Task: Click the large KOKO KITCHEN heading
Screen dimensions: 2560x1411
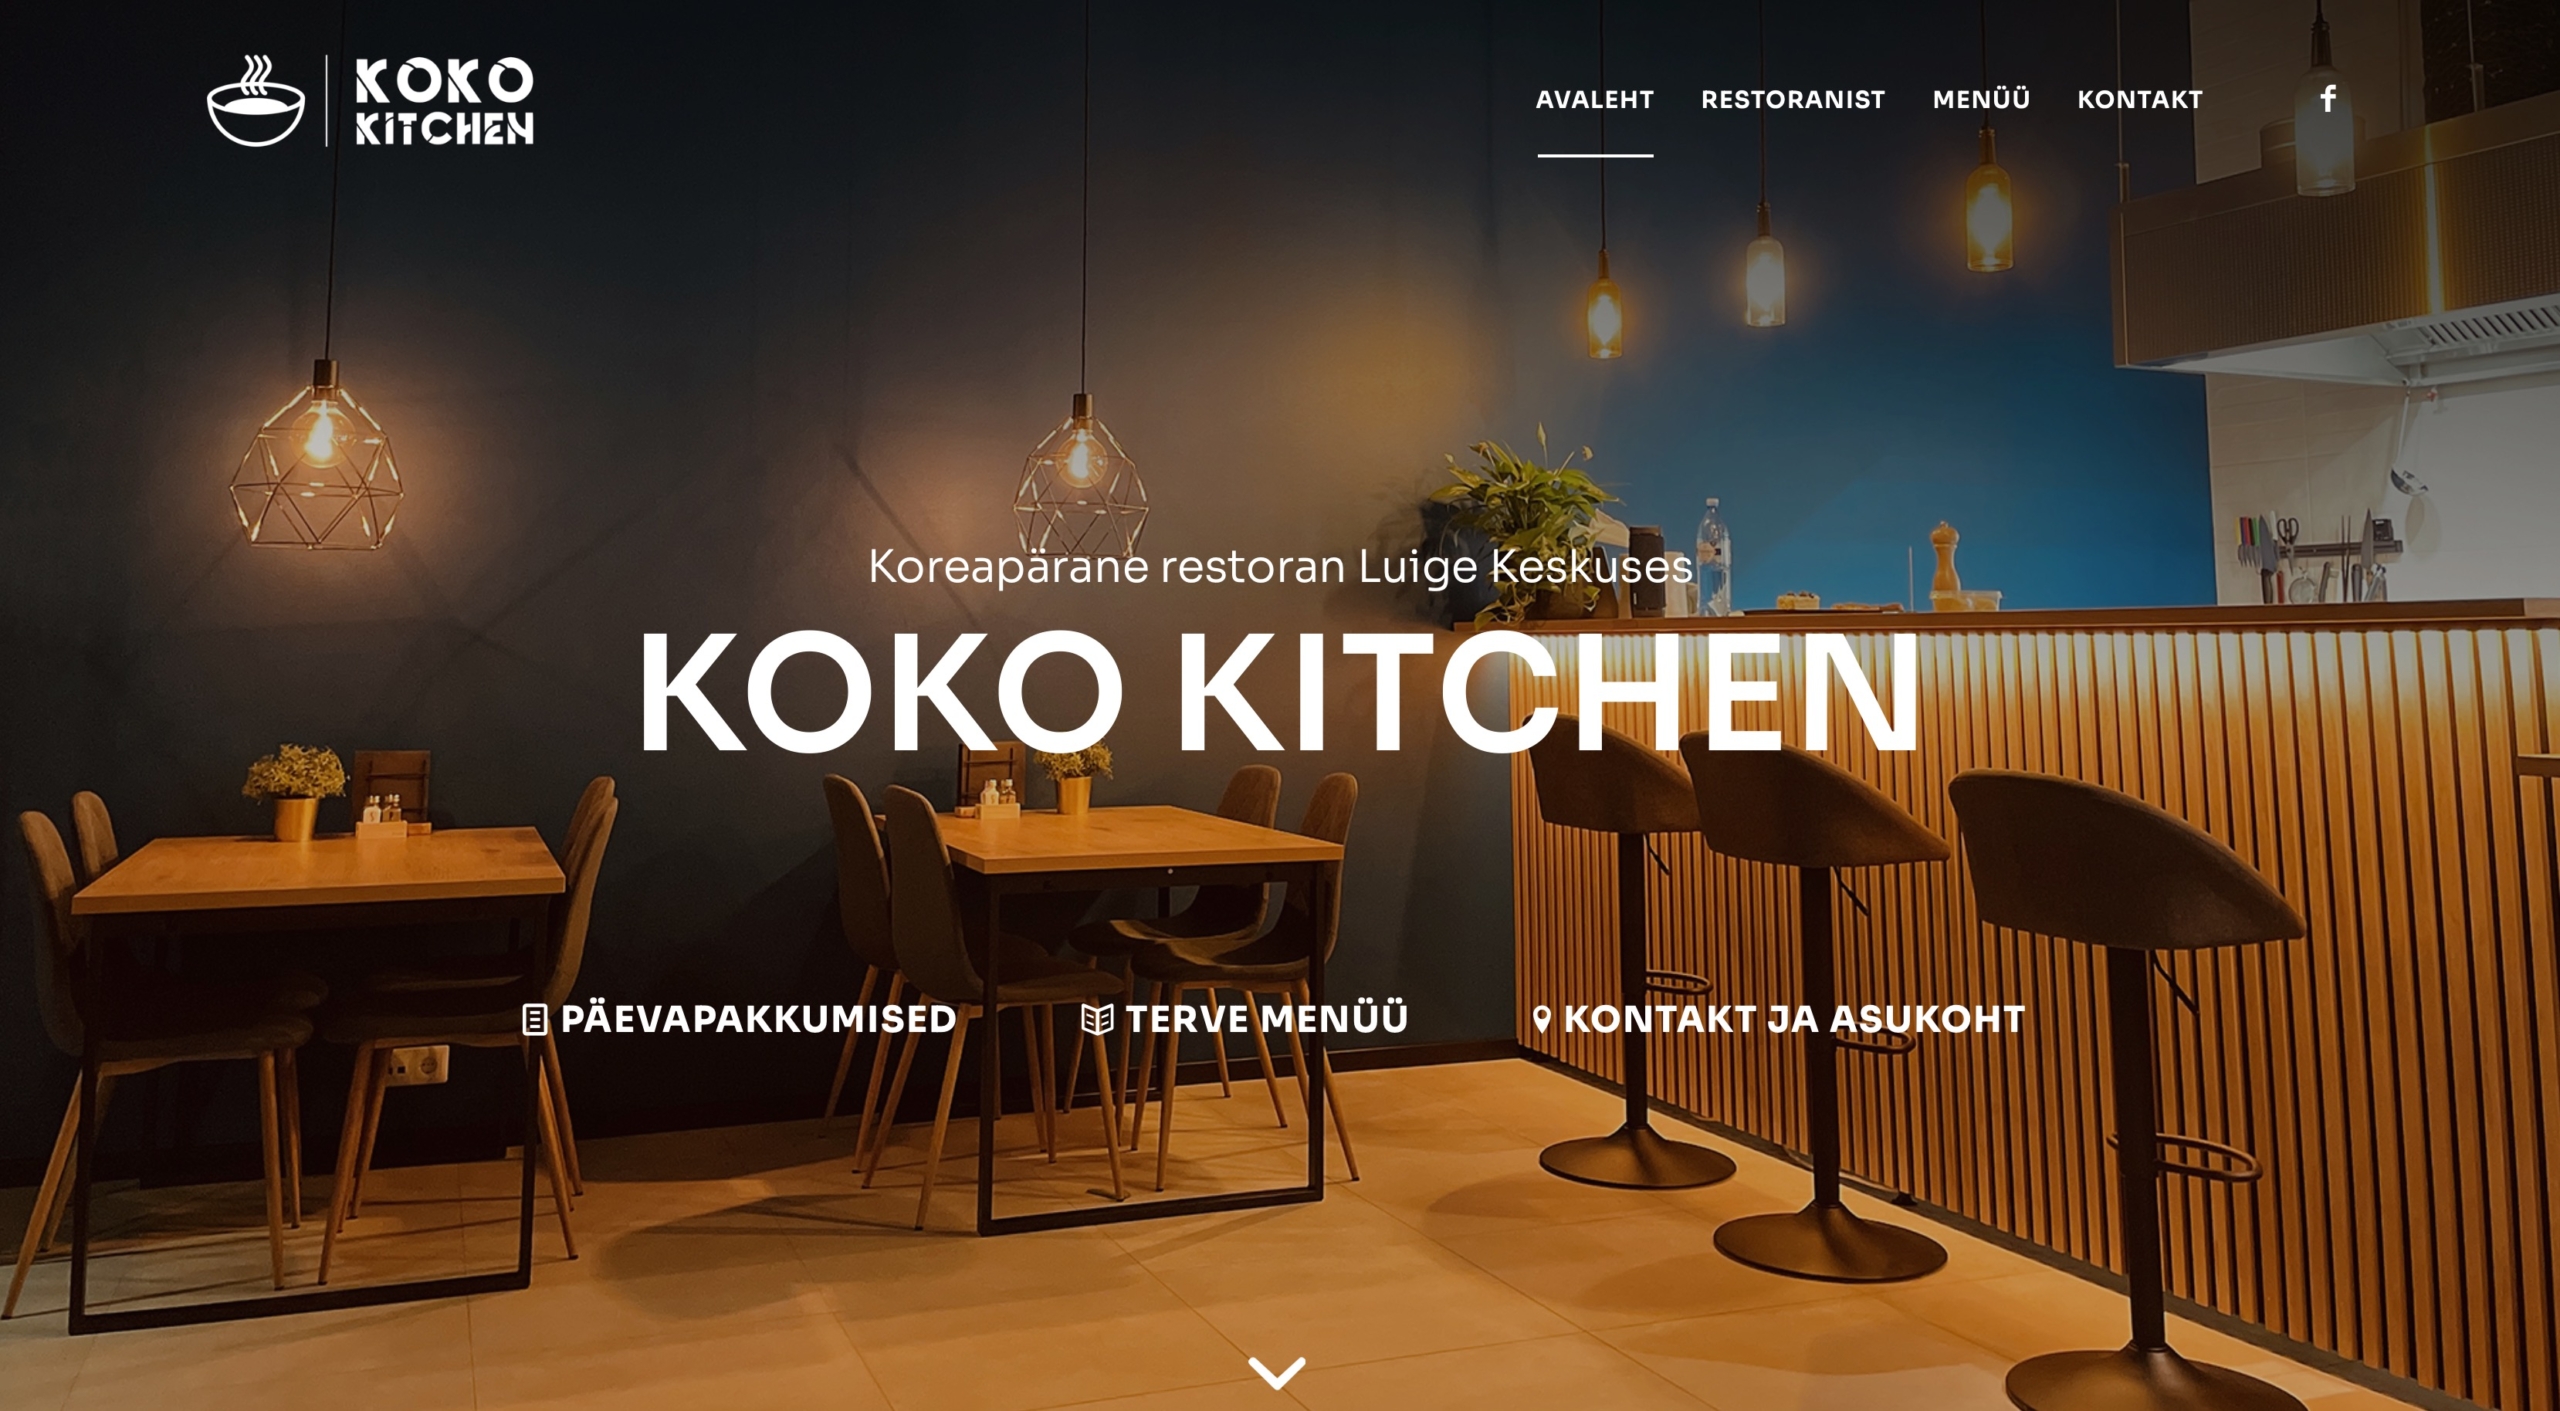Action: (x=1278, y=692)
